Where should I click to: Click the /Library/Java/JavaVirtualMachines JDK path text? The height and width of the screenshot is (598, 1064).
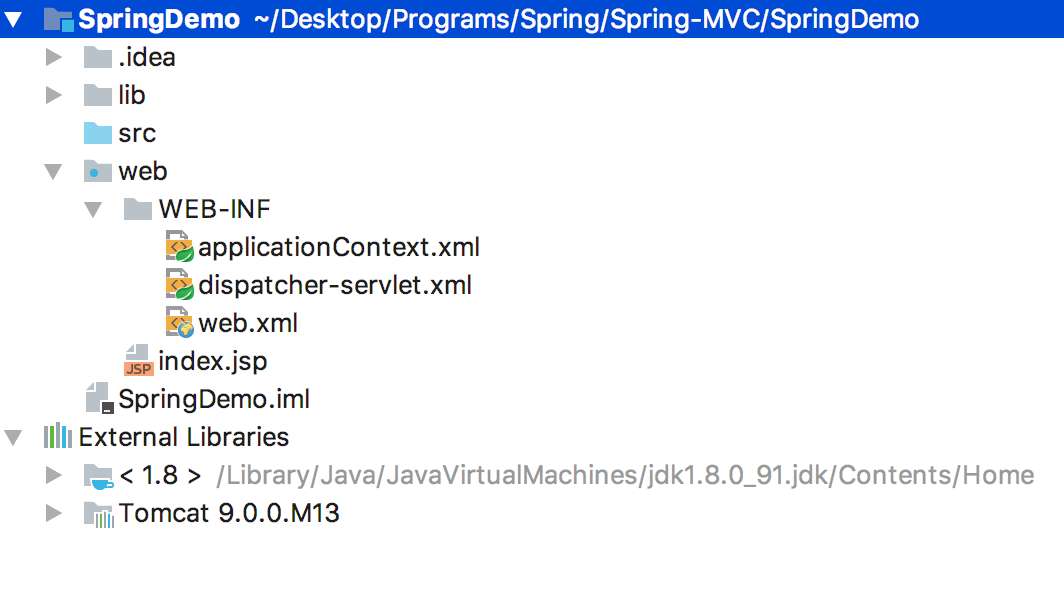(x=625, y=476)
